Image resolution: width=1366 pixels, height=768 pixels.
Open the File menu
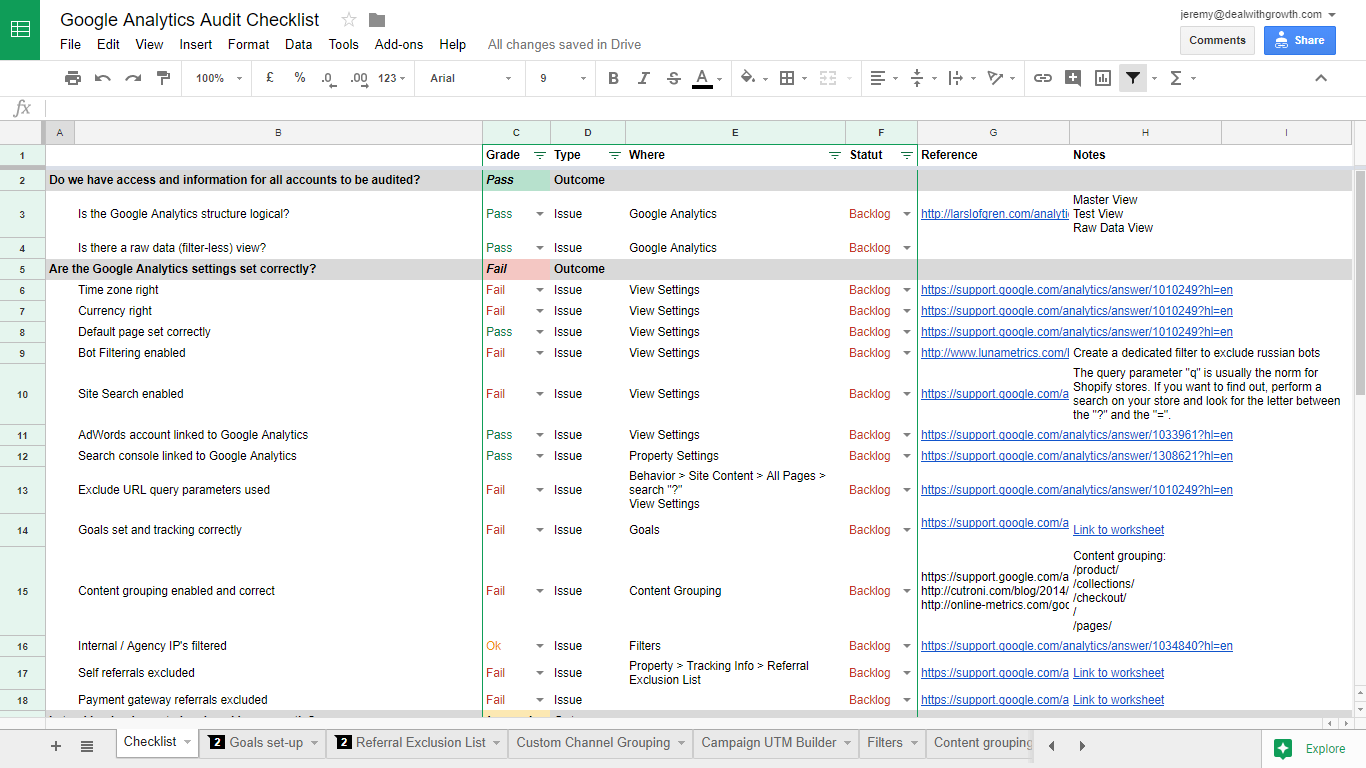(70, 44)
